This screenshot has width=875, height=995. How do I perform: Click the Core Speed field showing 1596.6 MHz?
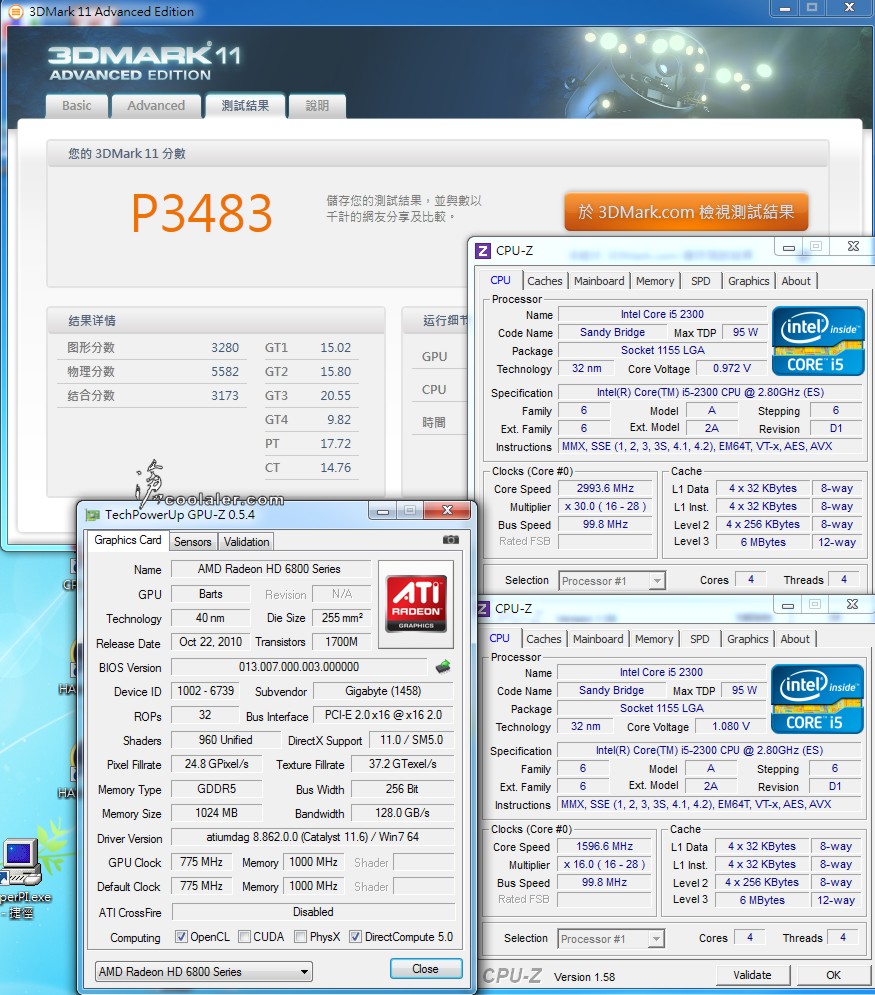tap(604, 847)
